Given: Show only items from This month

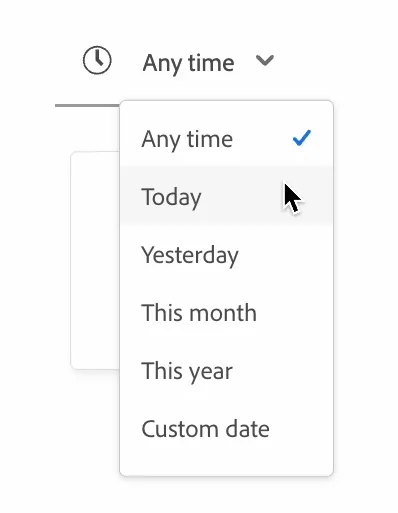Looking at the screenshot, I should 226,313.
